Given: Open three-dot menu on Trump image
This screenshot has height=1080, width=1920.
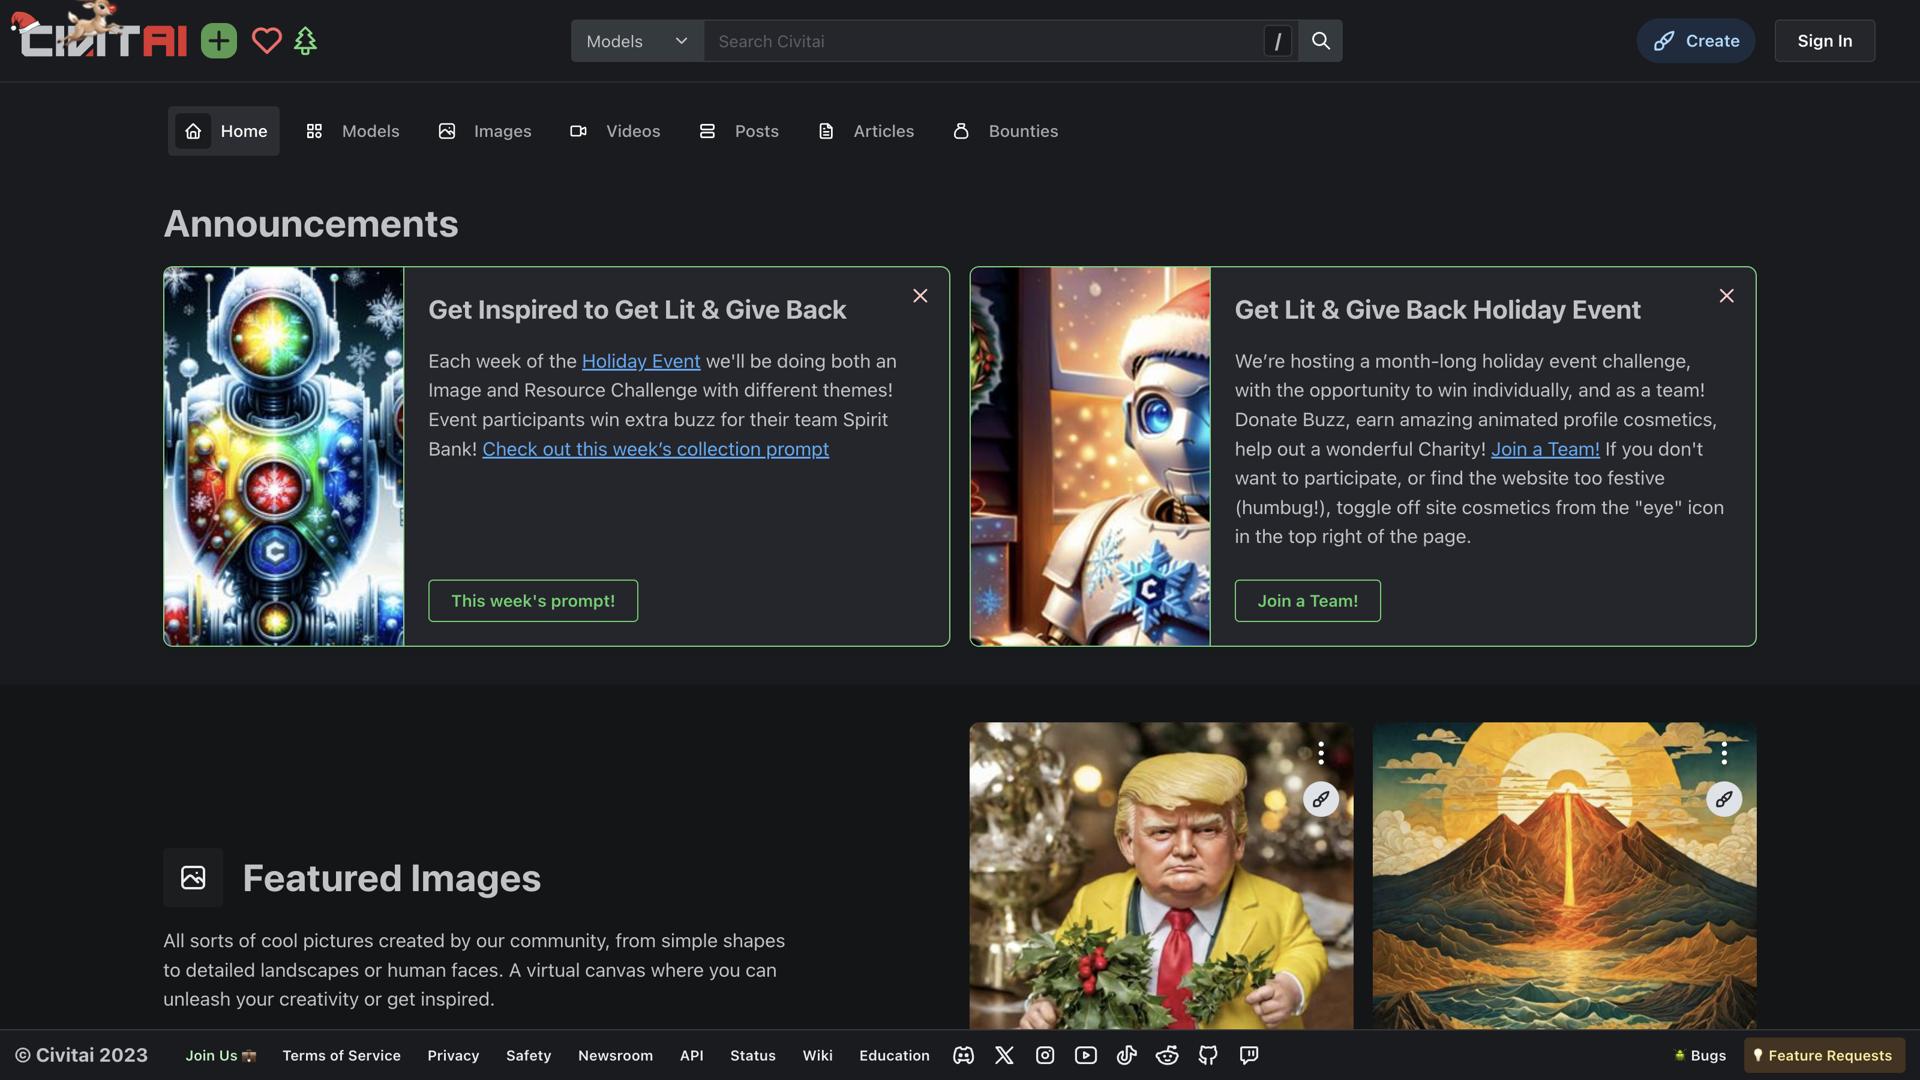Looking at the screenshot, I should tap(1320, 752).
